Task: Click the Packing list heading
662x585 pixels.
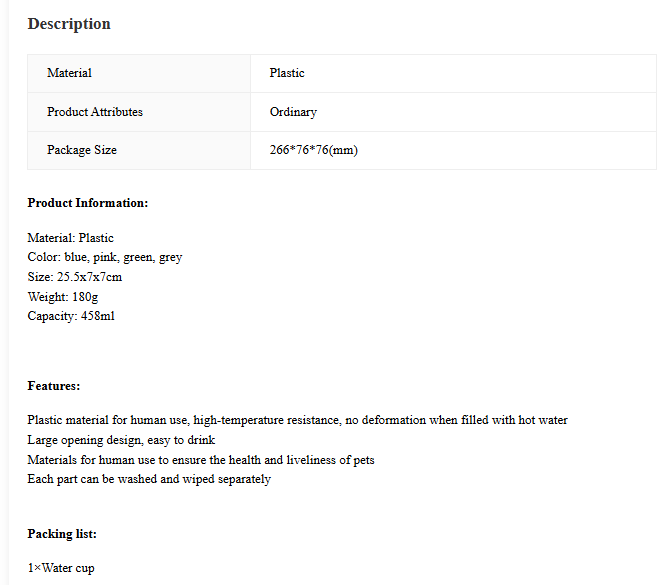Action: (x=62, y=534)
